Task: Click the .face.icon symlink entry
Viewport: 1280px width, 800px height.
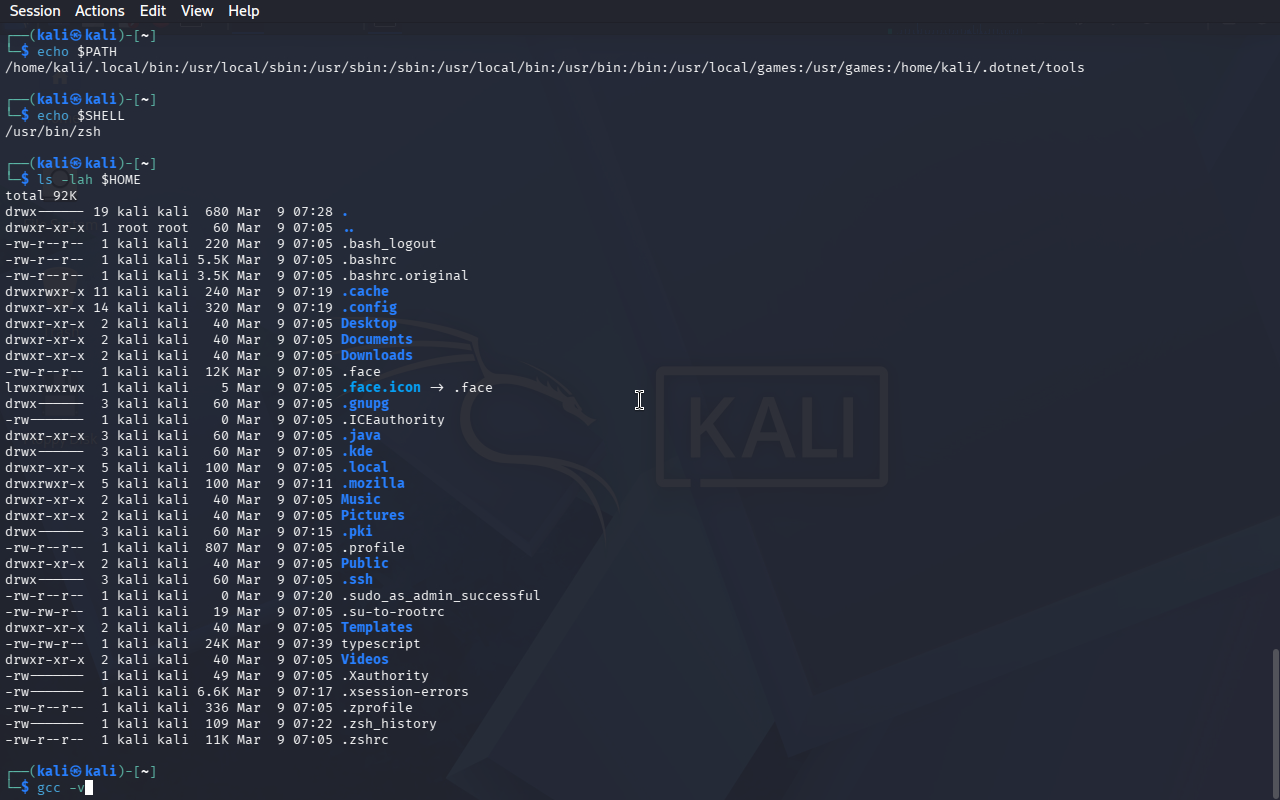Action: 380,388
